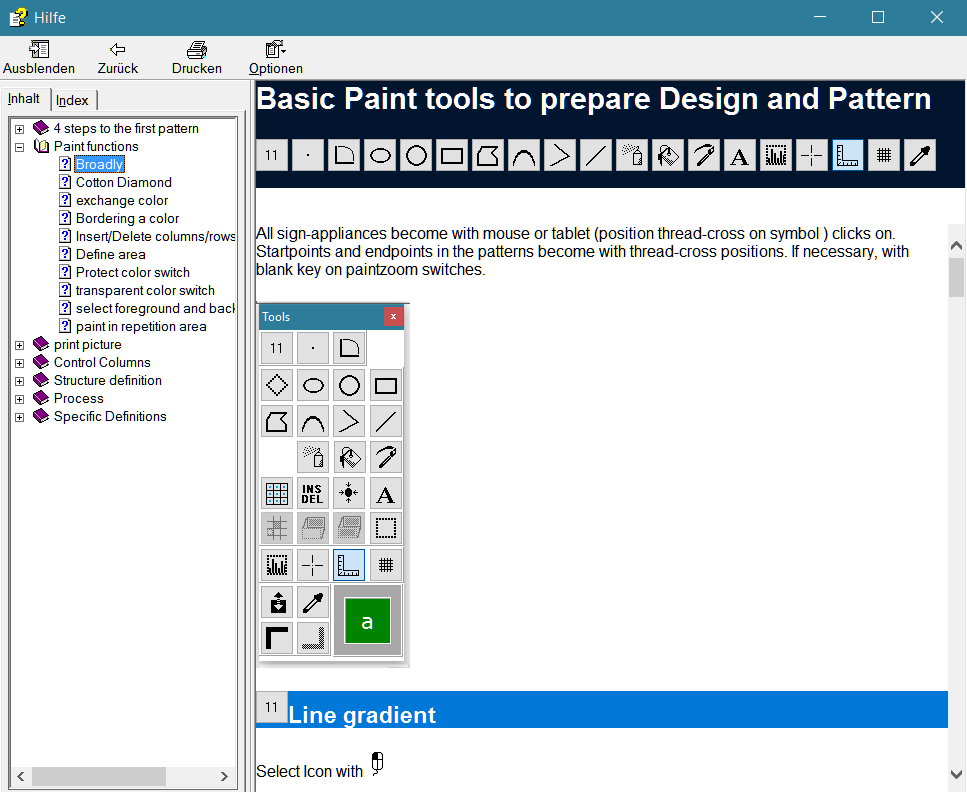
Task: Select the Inhalt tab
Action: click(x=24, y=99)
